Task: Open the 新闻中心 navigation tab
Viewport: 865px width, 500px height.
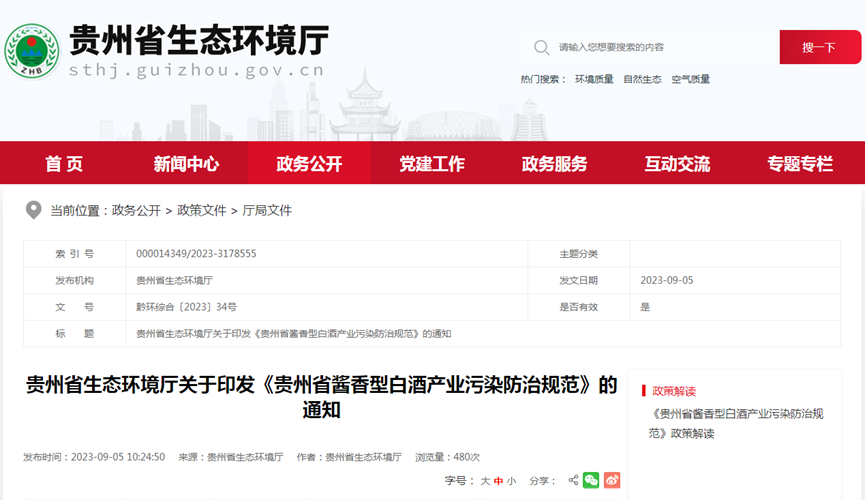Action: click(186, 164)
